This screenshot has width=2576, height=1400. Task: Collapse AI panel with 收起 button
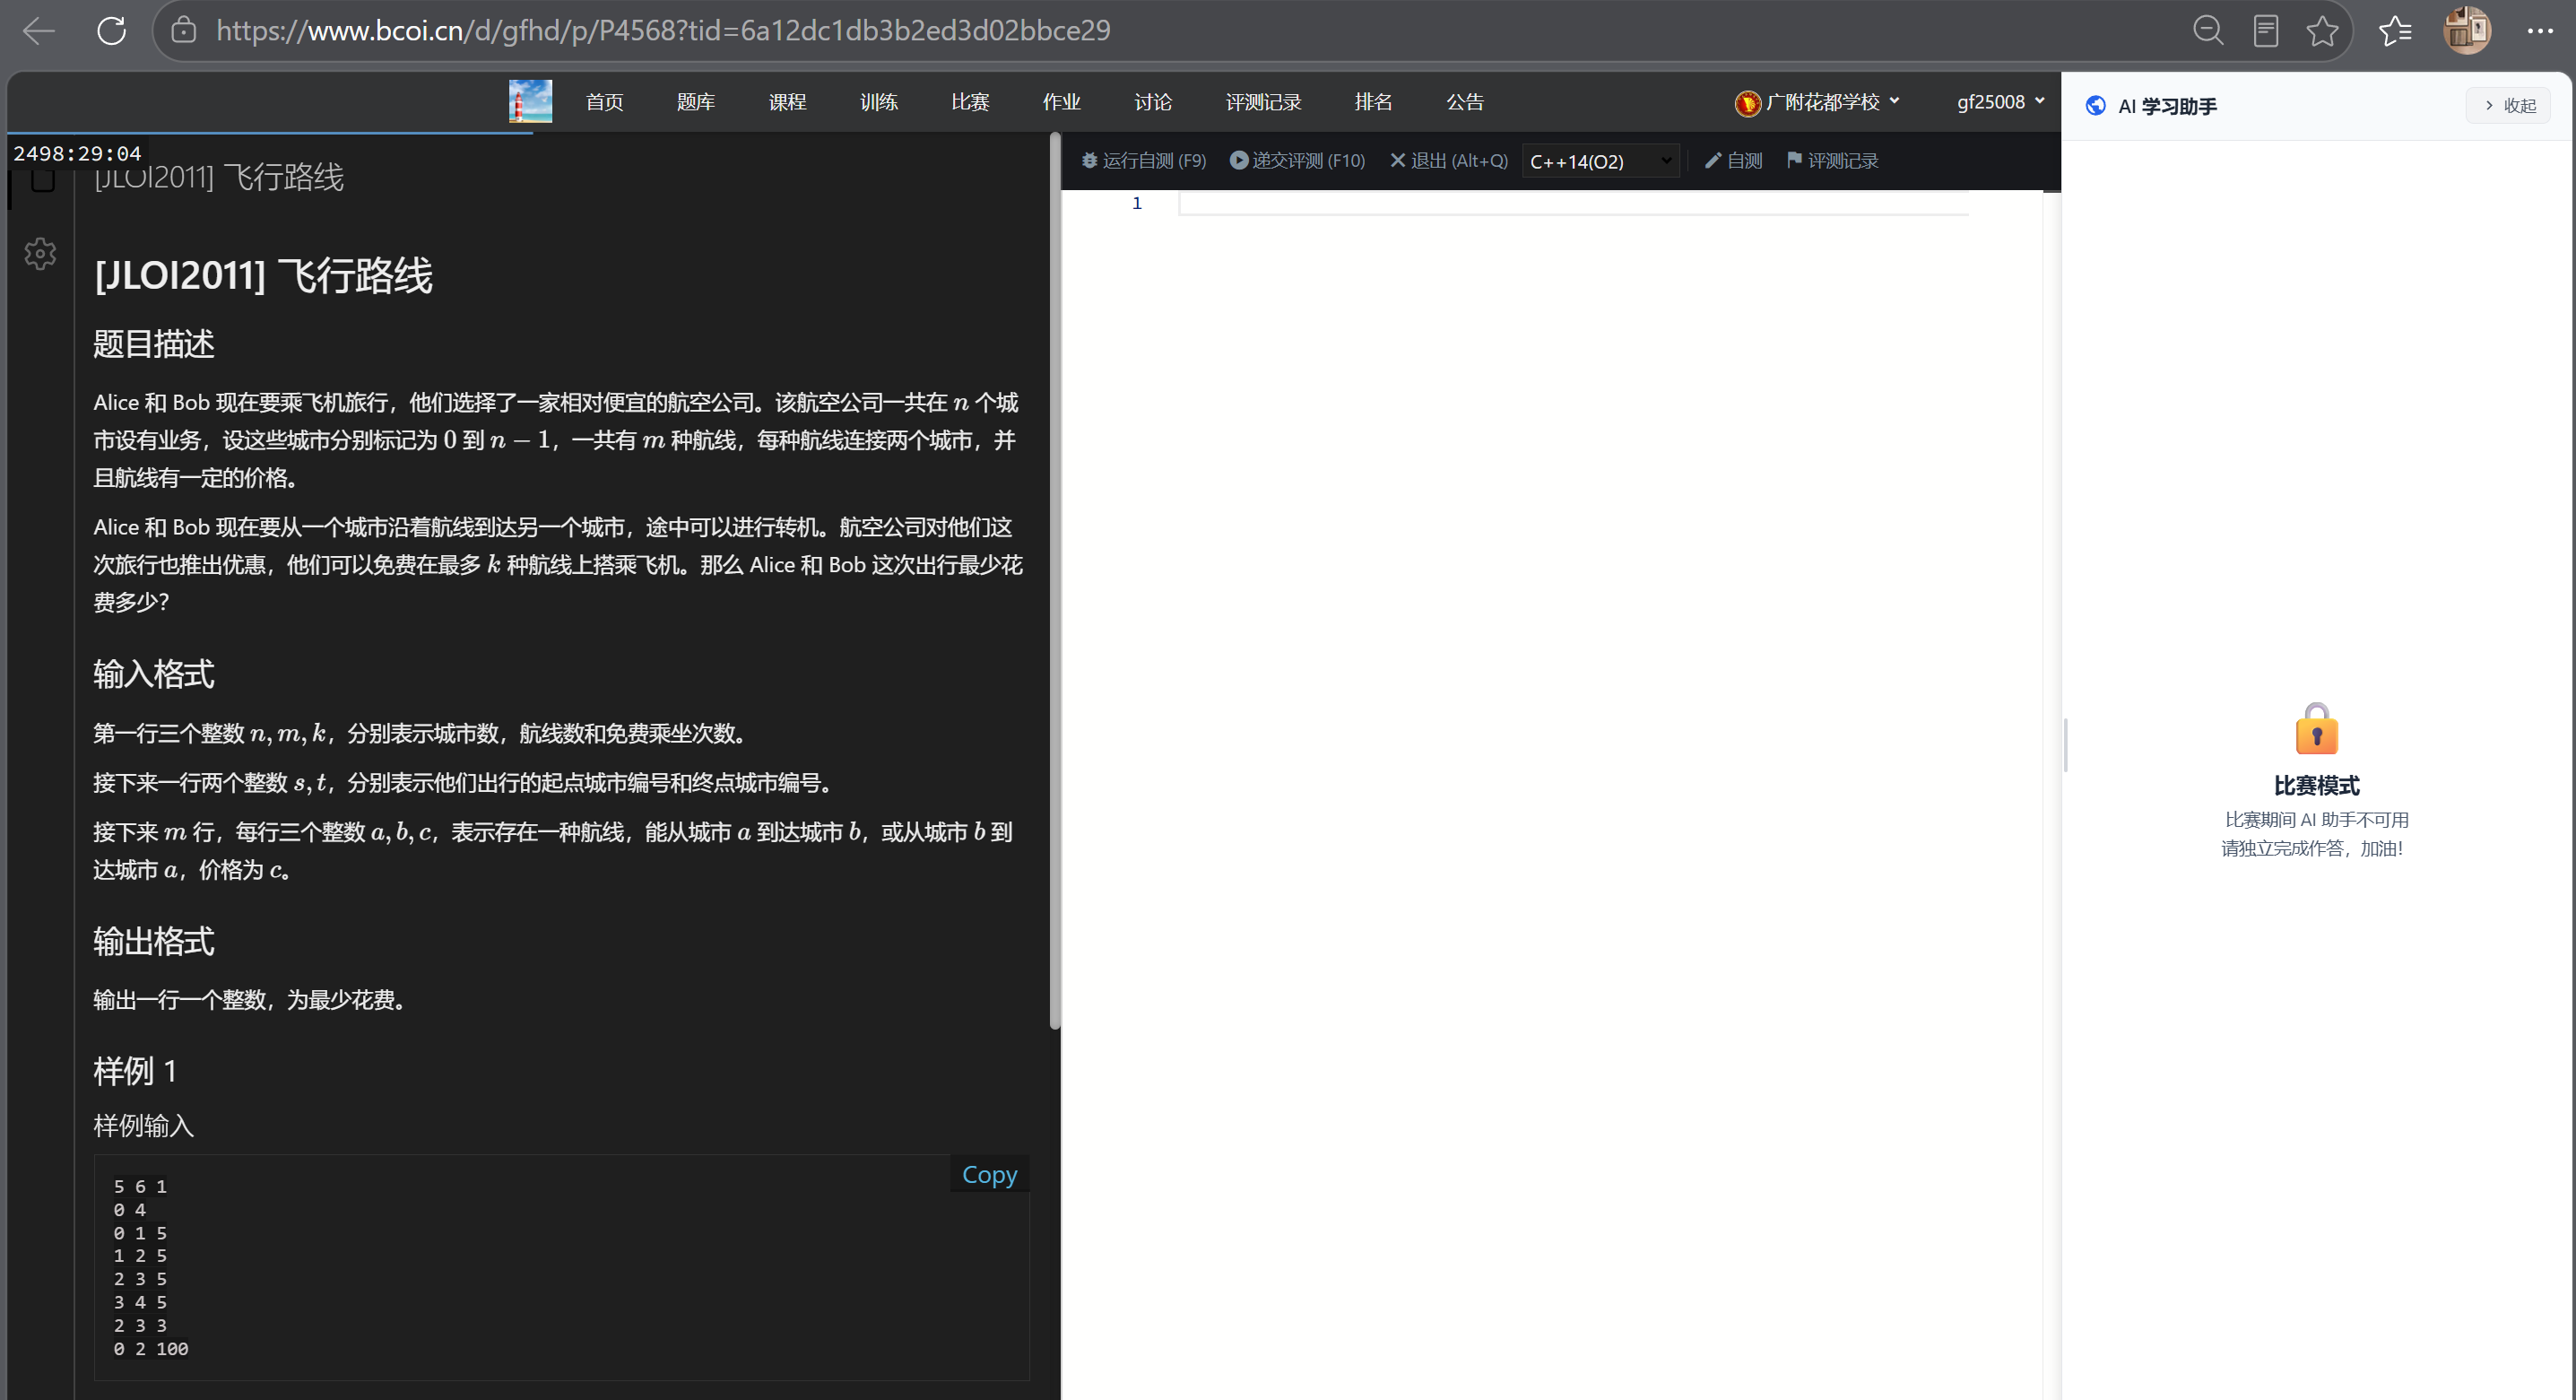tap(2509, 105)
